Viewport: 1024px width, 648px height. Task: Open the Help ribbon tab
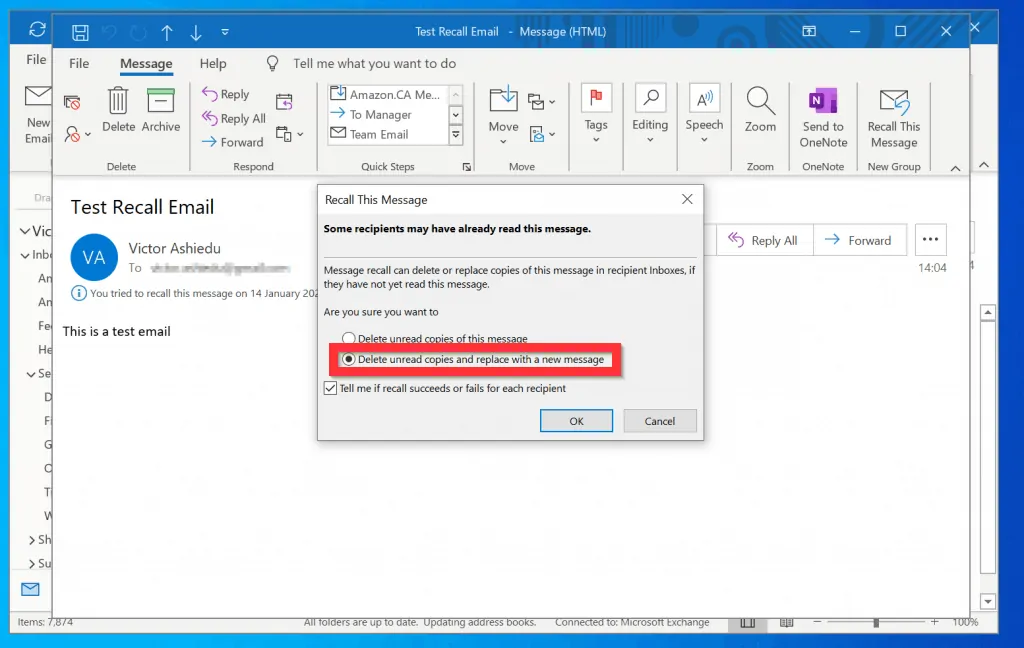click(x=213, y=63)
